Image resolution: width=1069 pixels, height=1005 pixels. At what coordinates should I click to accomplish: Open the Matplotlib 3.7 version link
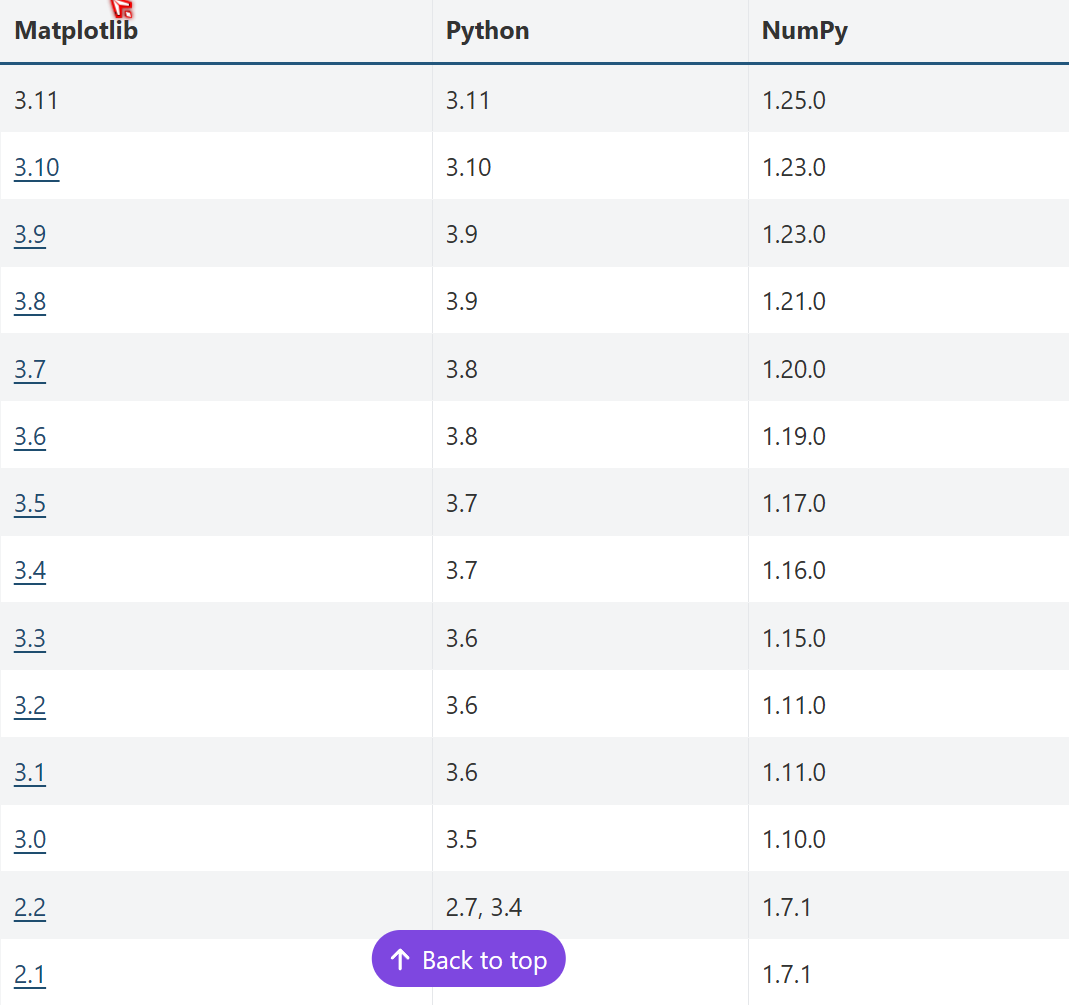click(30, 368)
